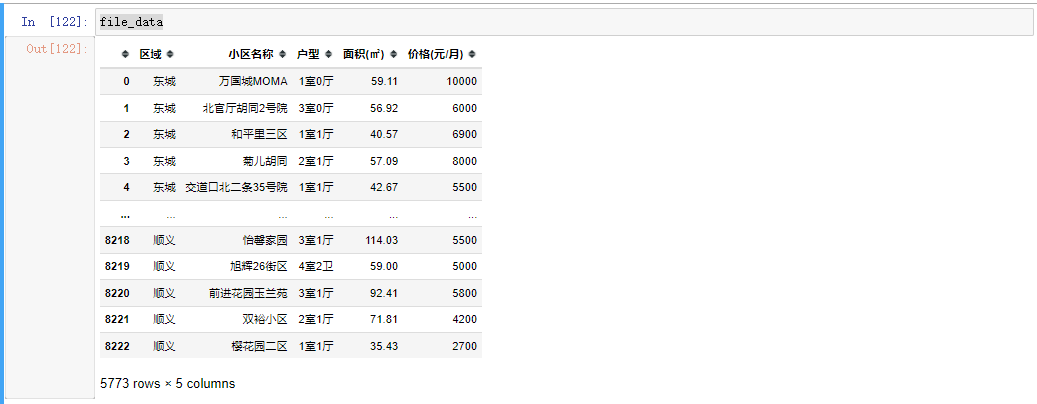Click area value 42.67
Image resolution: width=1037 pixels, height=404 pixels.
point(384,187)
